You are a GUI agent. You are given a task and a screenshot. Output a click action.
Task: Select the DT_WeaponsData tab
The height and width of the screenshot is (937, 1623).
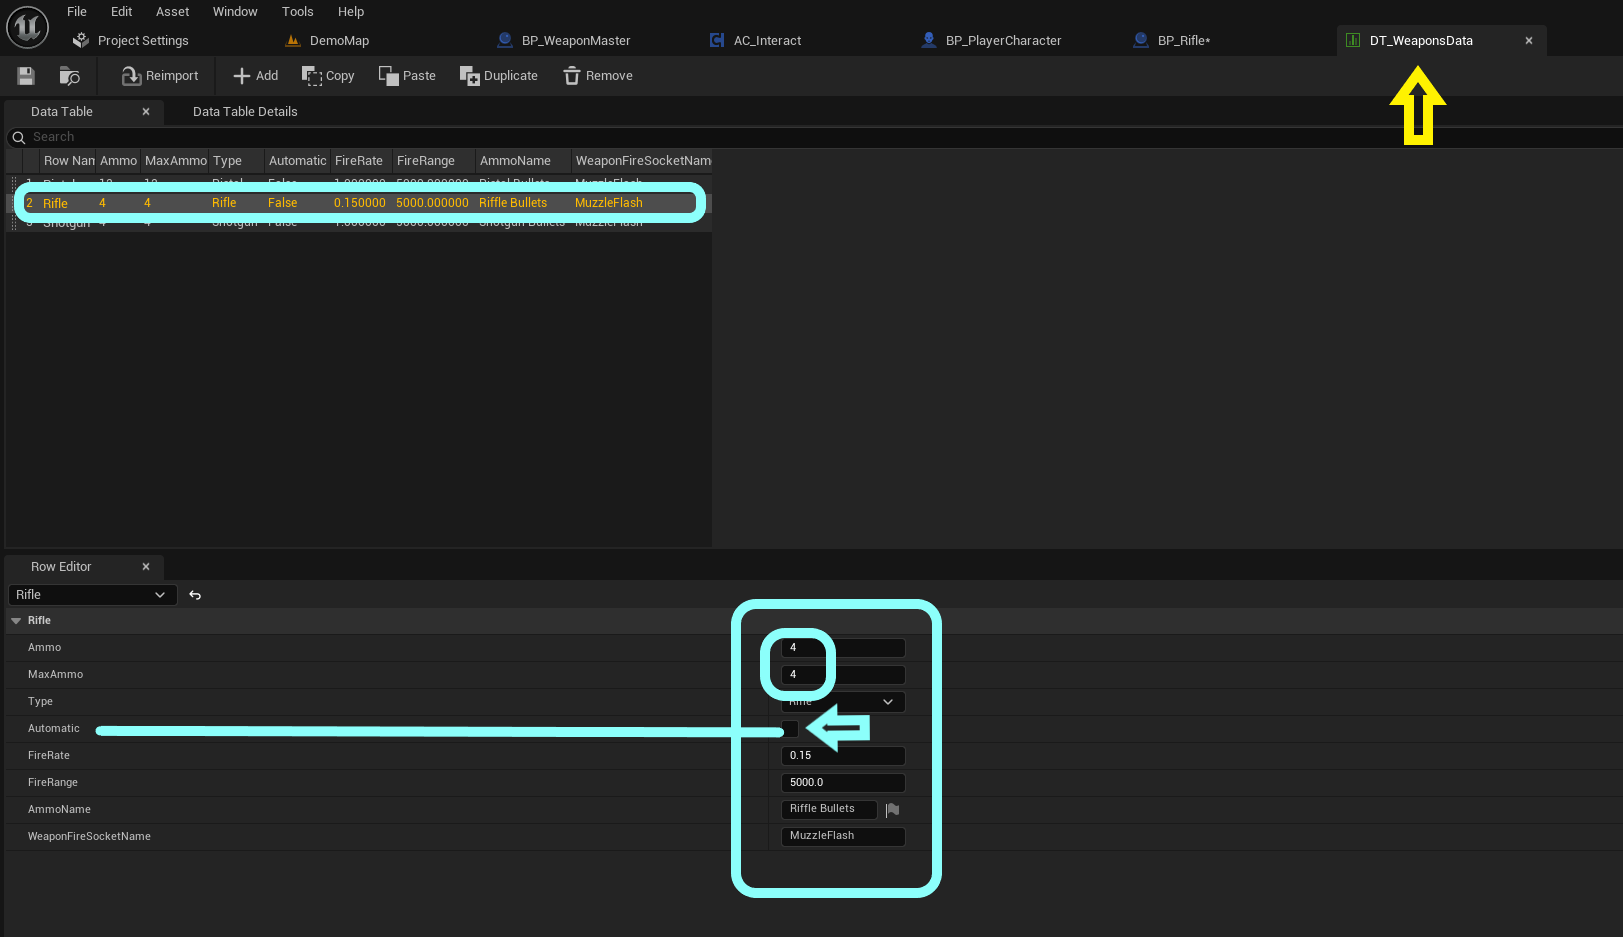click(1421, 41)
